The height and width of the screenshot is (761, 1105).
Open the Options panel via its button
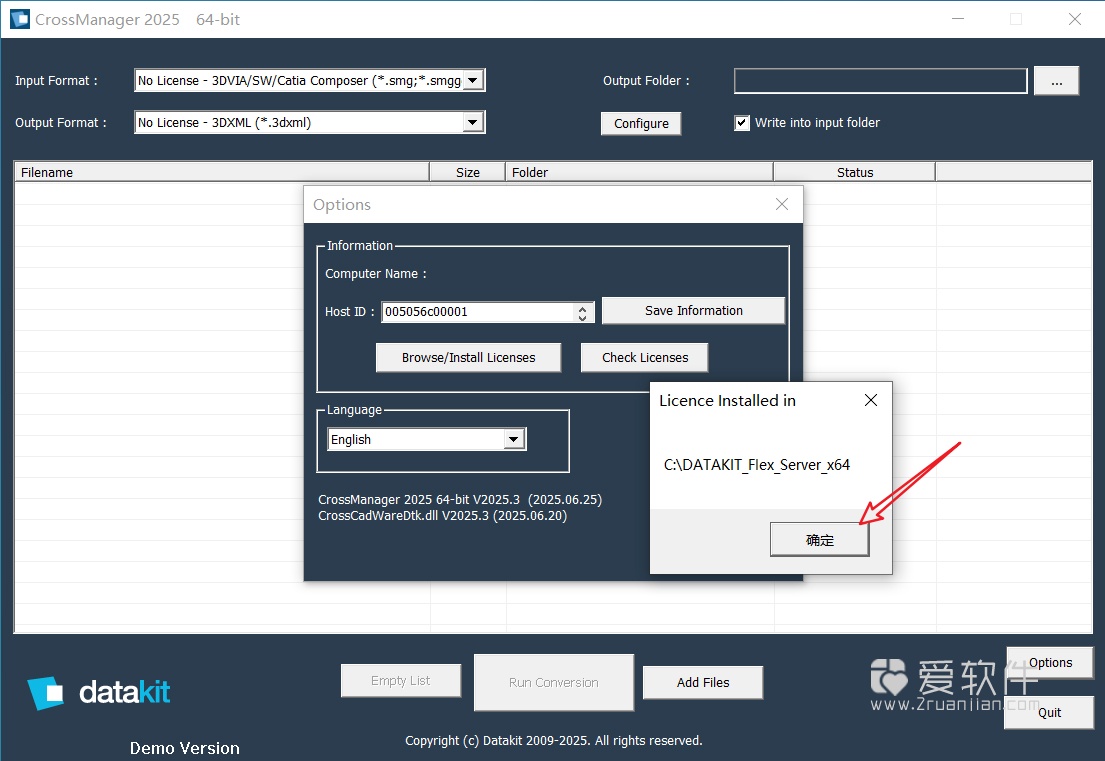[x=1049, y=662]
